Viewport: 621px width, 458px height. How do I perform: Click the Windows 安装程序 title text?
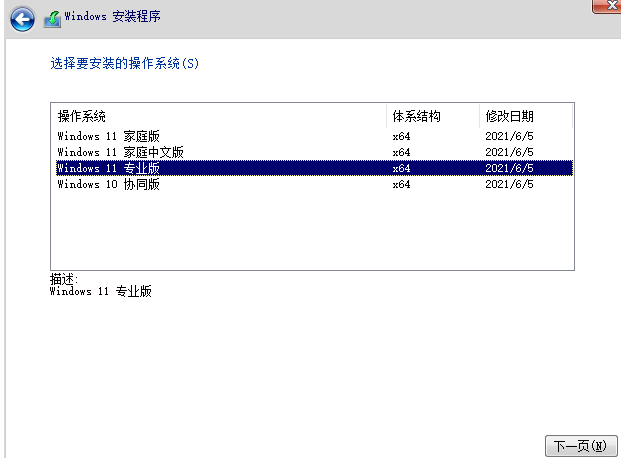[112, 16]
